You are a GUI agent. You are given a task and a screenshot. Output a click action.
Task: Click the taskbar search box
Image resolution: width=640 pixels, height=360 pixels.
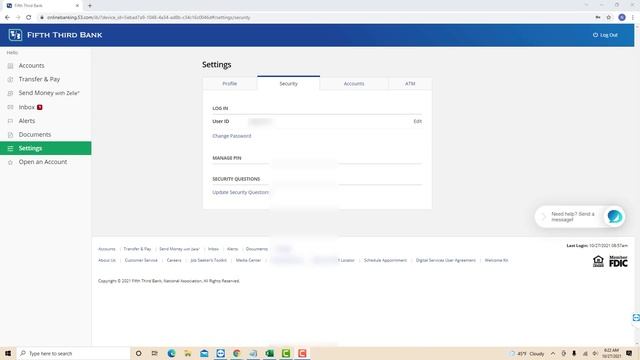[x=73, y=353]
